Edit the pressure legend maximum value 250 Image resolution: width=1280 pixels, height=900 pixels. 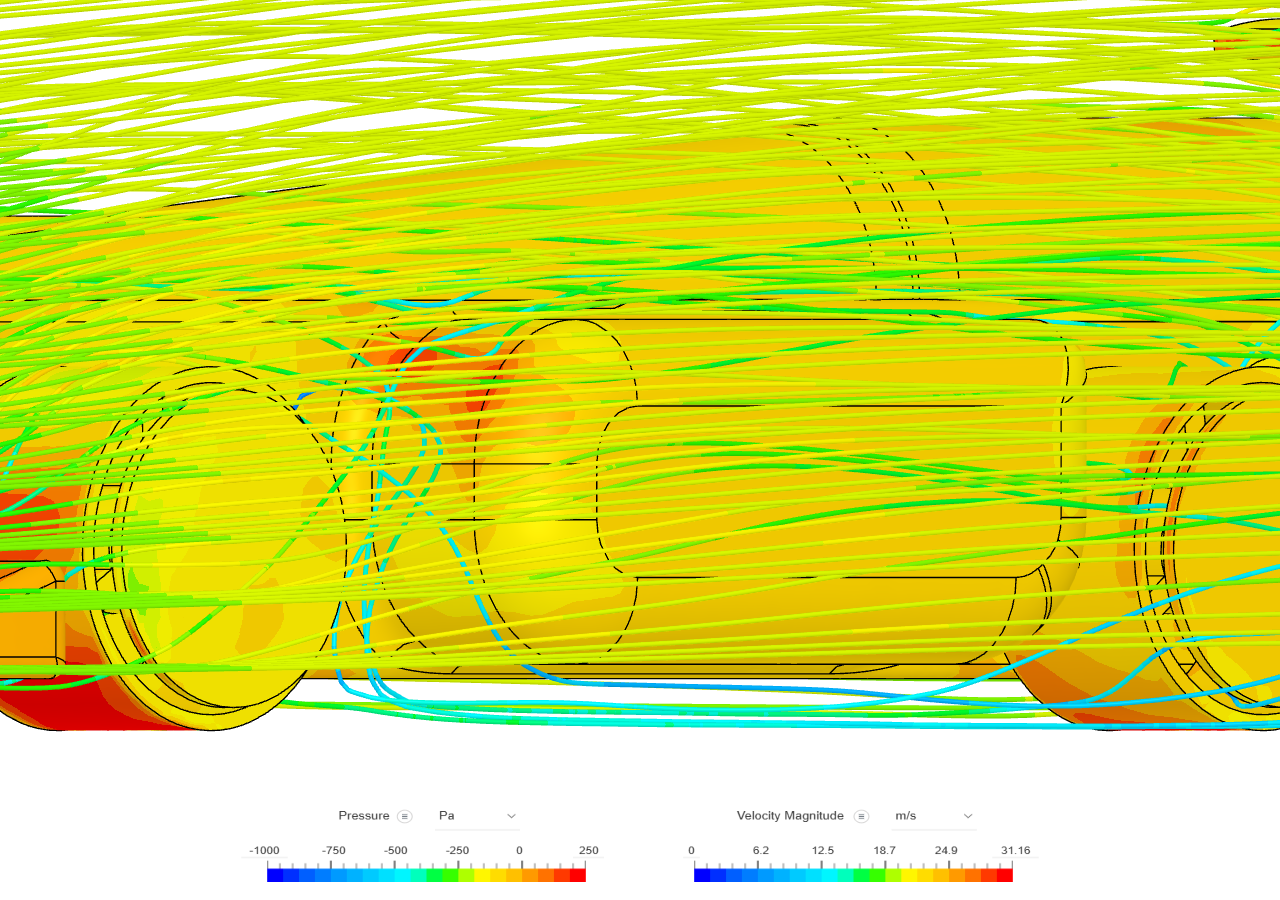click(589, 851)
